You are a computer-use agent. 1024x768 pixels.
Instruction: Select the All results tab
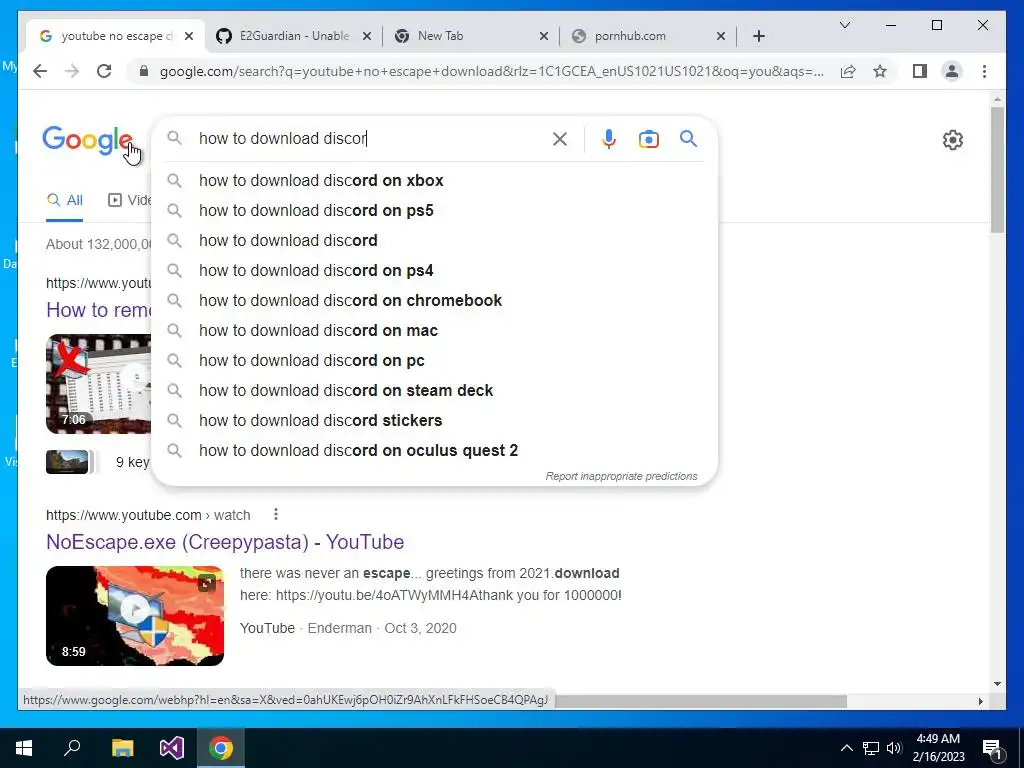tap(65, 200)
